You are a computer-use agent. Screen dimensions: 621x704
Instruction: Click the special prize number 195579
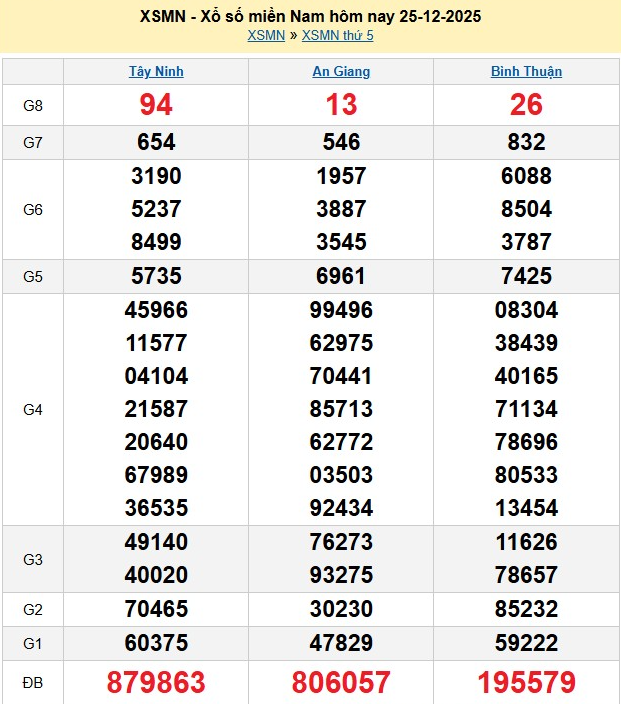click(526, 682)
